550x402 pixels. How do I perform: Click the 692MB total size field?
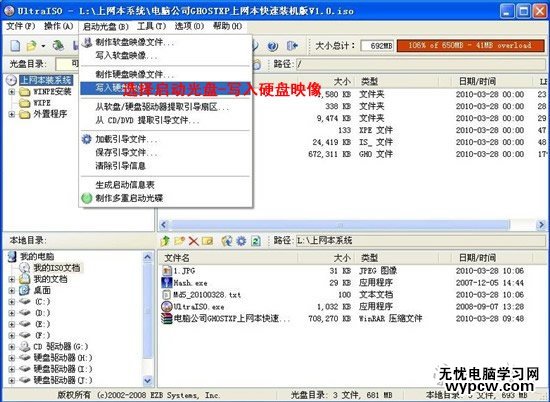click(377, 46)
